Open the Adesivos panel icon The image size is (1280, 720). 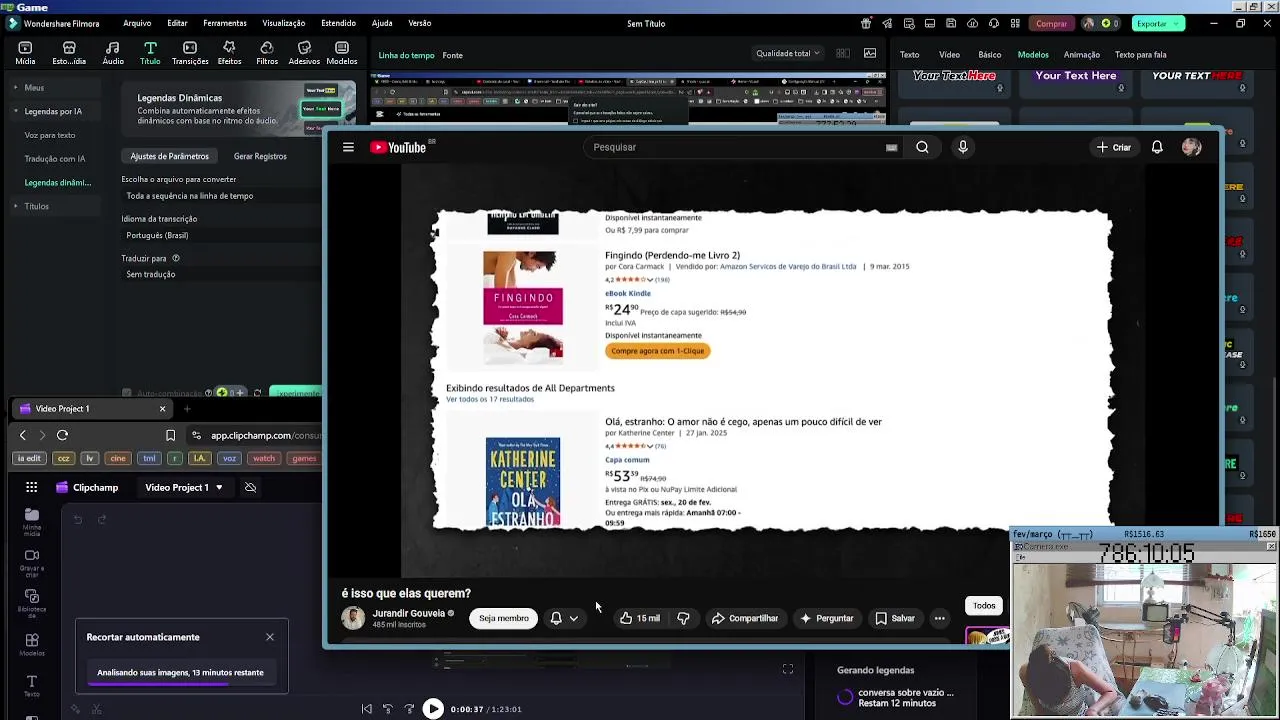(x=304, y=48)
